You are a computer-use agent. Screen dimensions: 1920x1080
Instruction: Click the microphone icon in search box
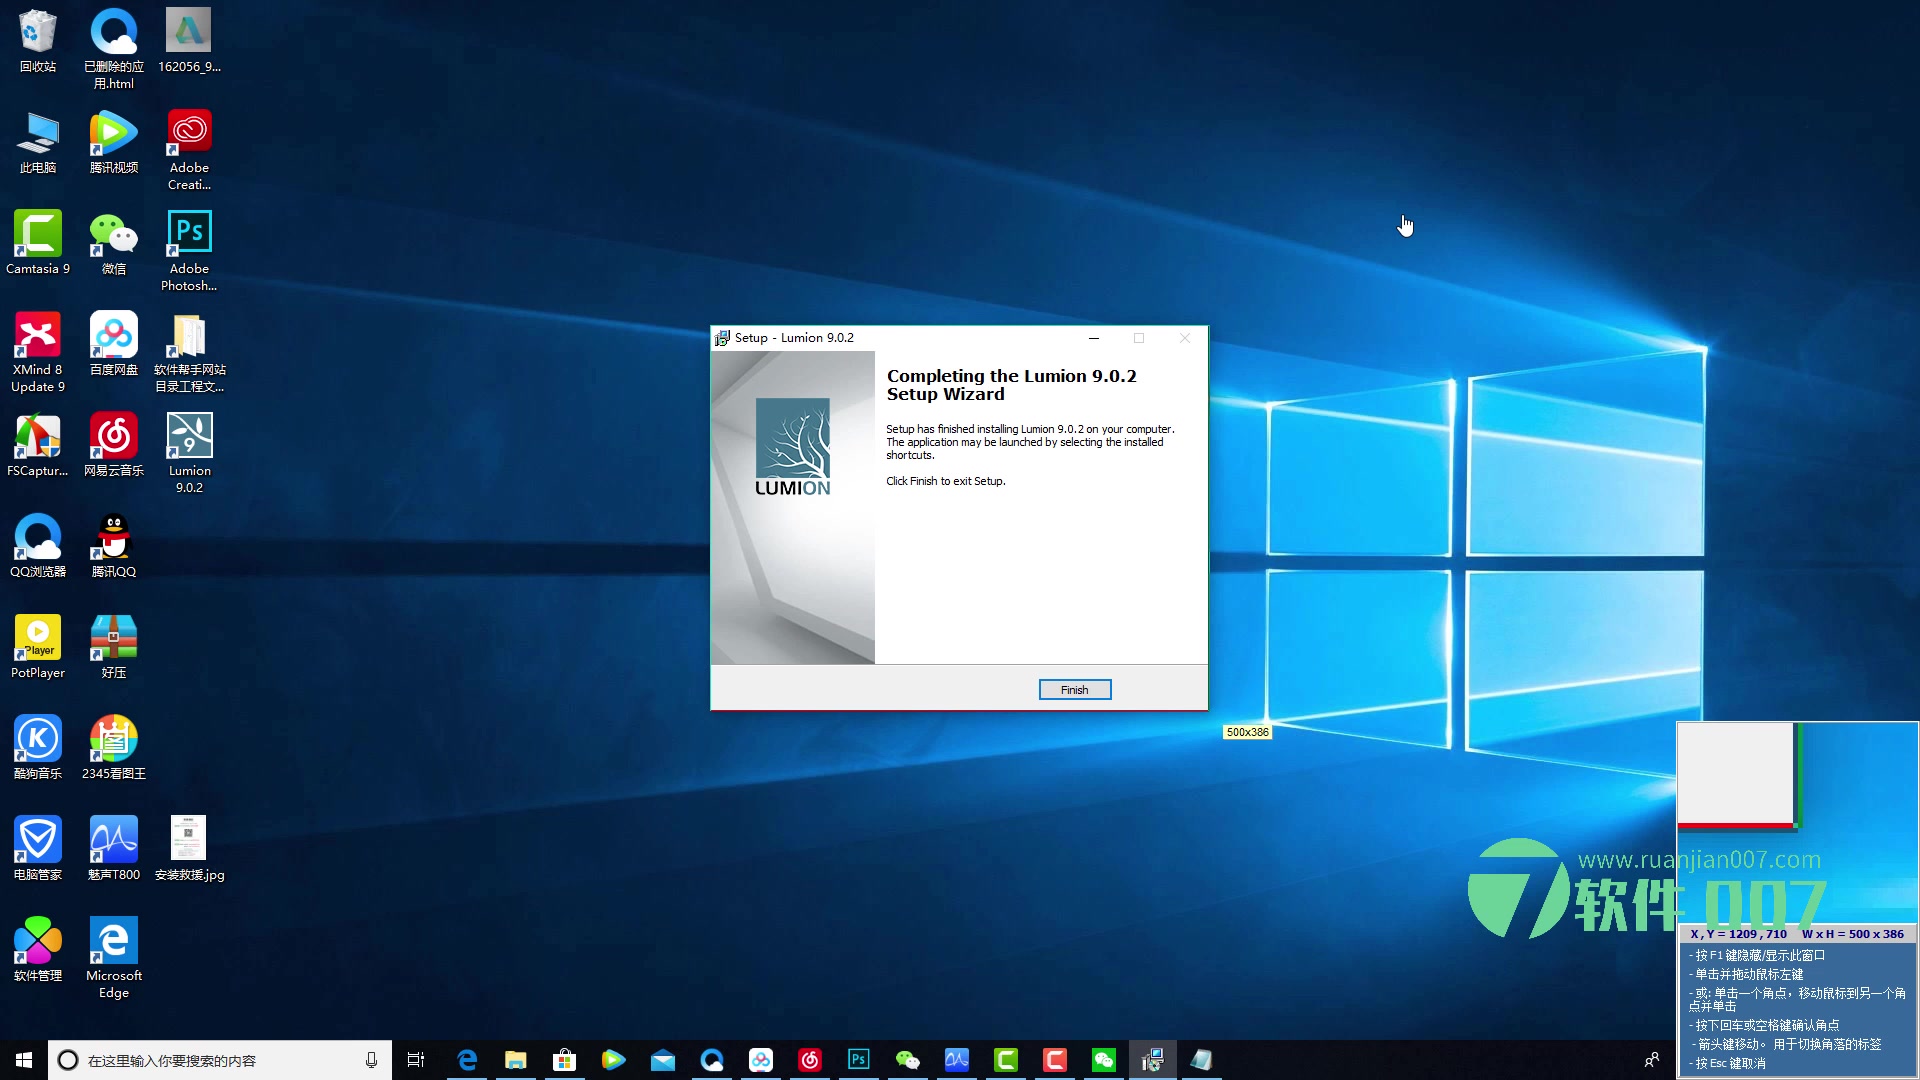371,1060
